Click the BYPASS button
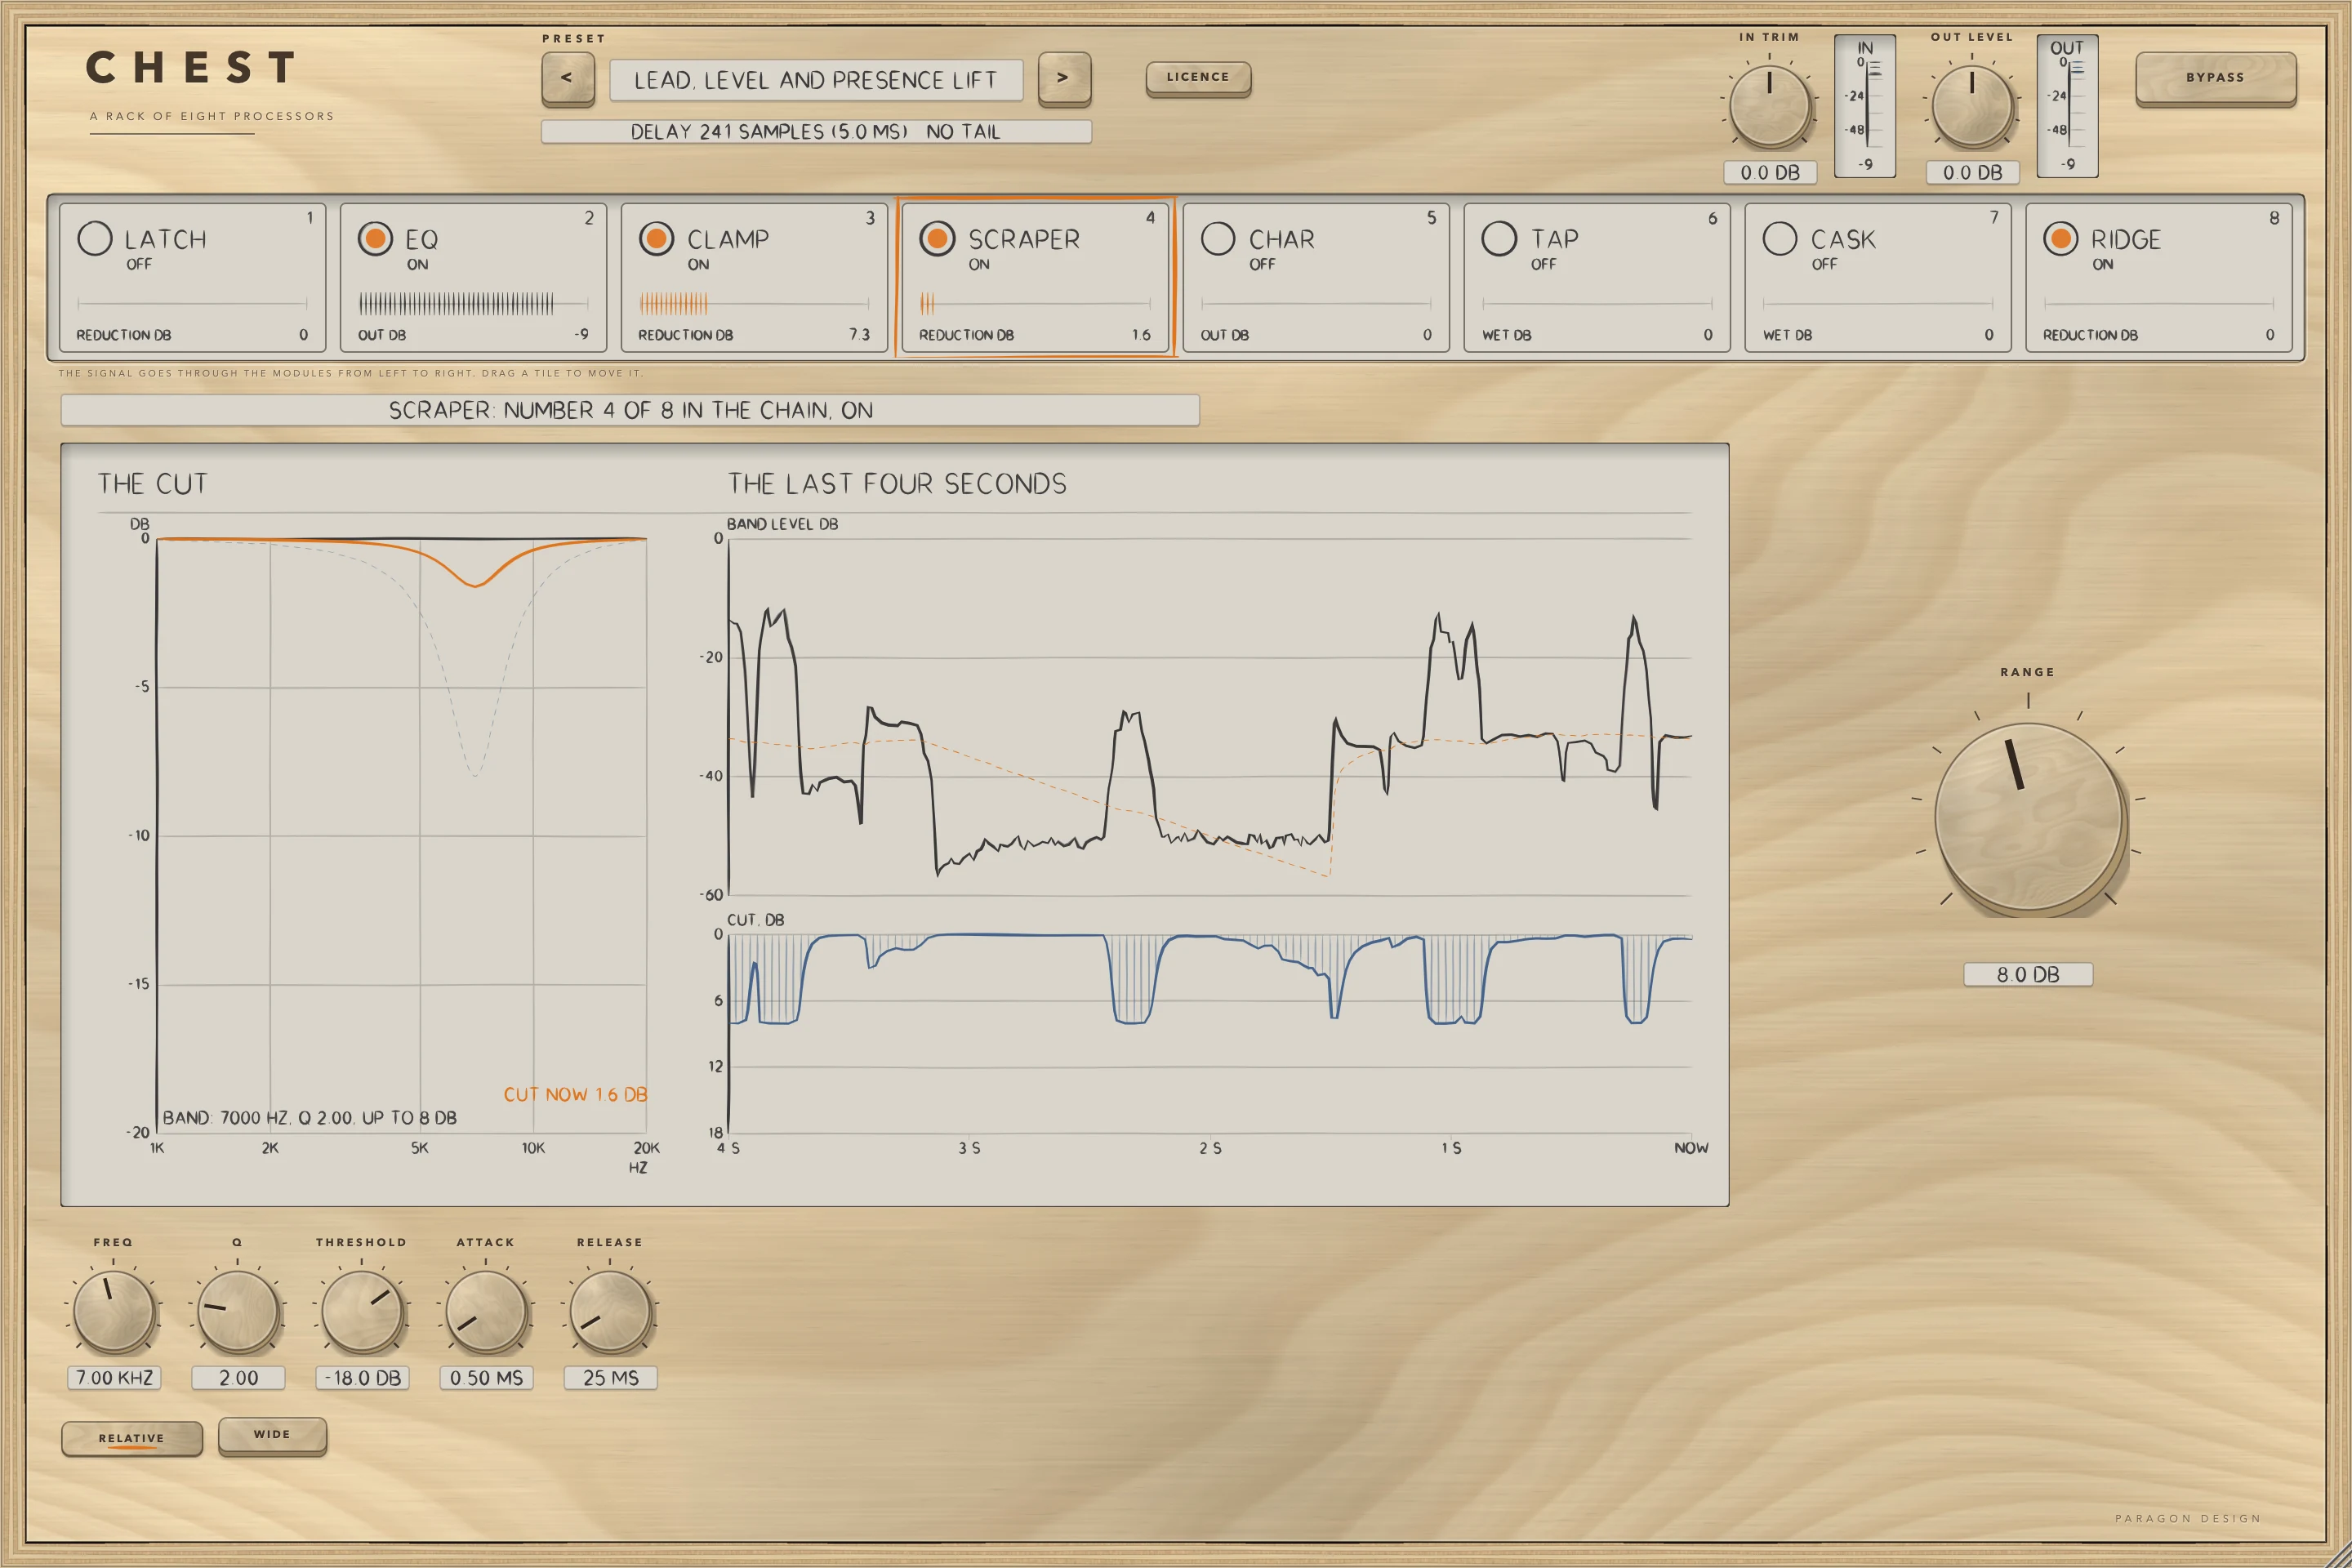 [x=2215, y=78]
